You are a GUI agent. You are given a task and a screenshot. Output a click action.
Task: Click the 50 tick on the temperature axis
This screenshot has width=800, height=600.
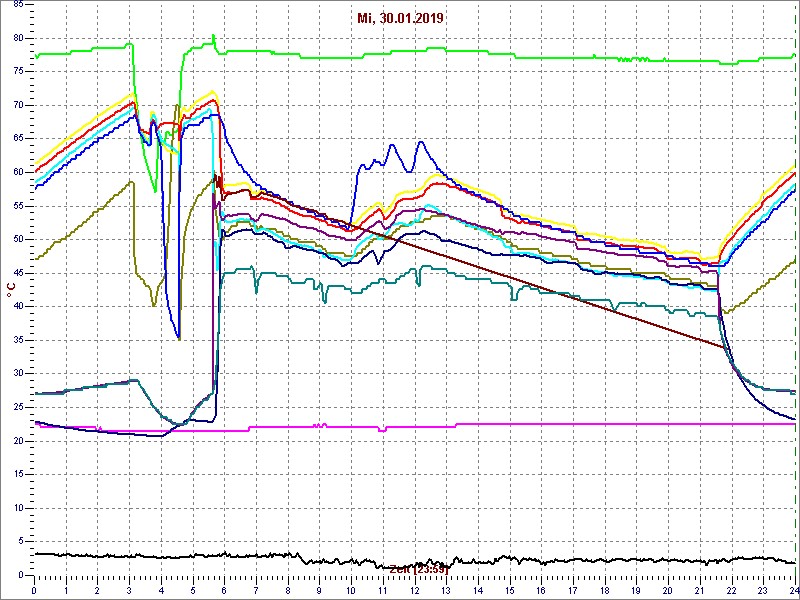click(17, 239)
